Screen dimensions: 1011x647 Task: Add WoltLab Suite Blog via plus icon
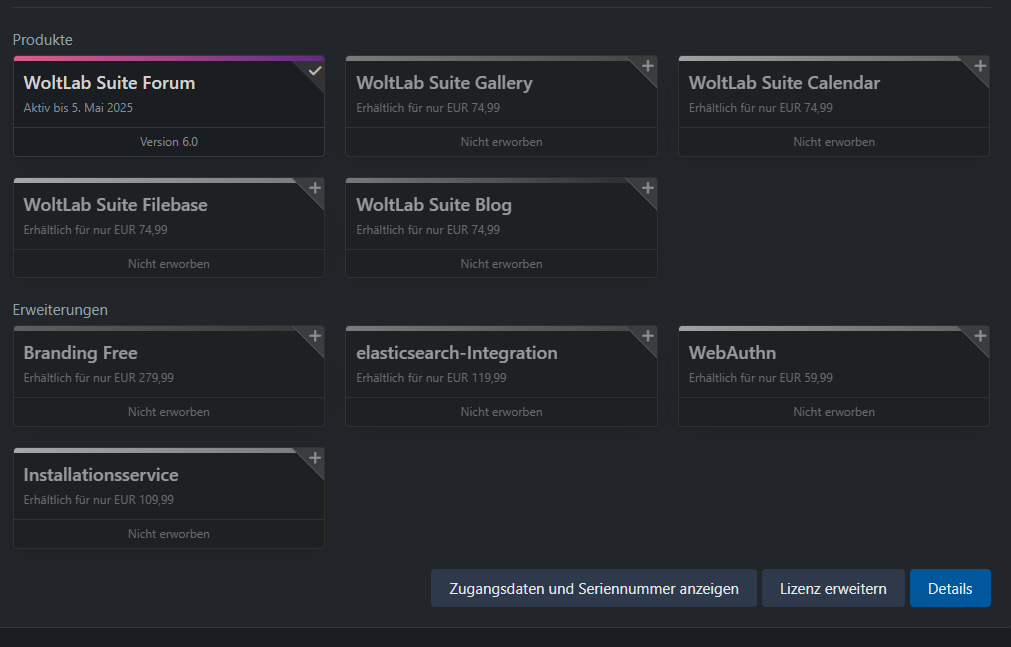pos(647,189)
